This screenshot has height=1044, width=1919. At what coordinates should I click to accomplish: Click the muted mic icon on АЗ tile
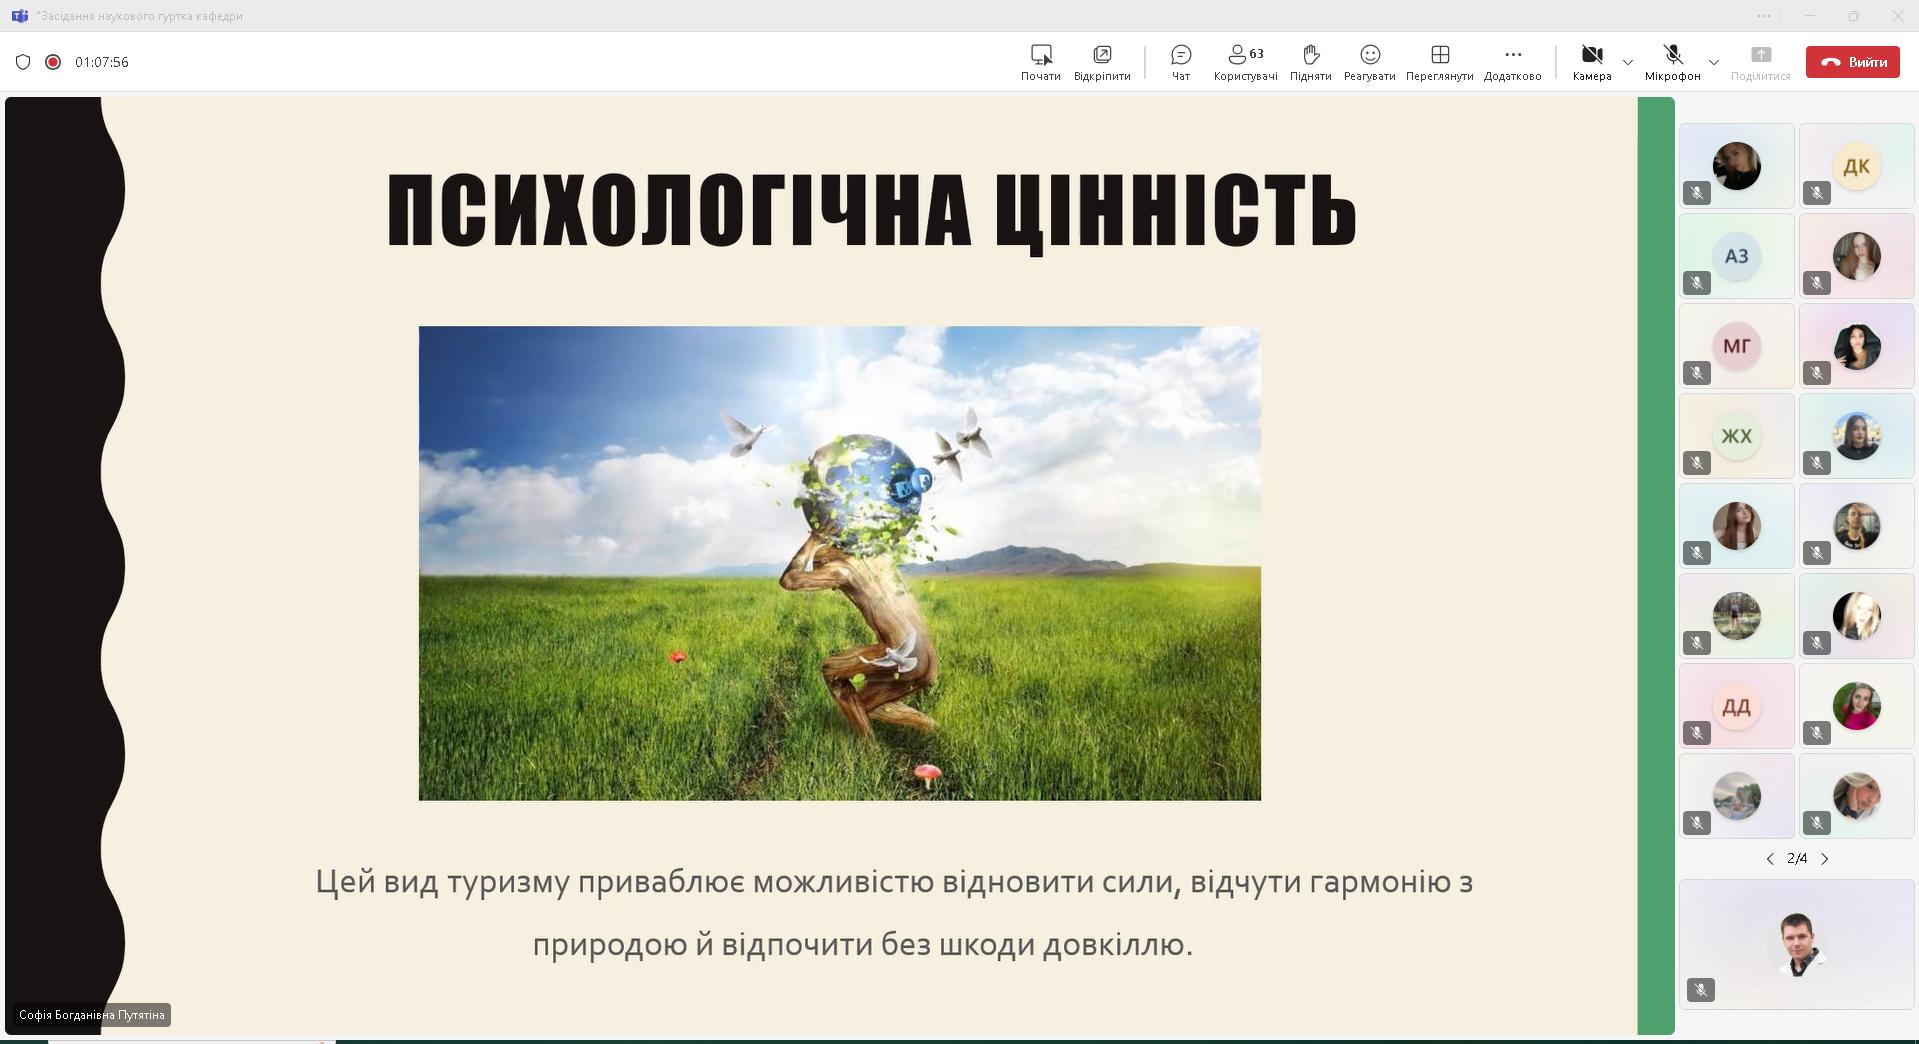click(x=1697, y=283)
